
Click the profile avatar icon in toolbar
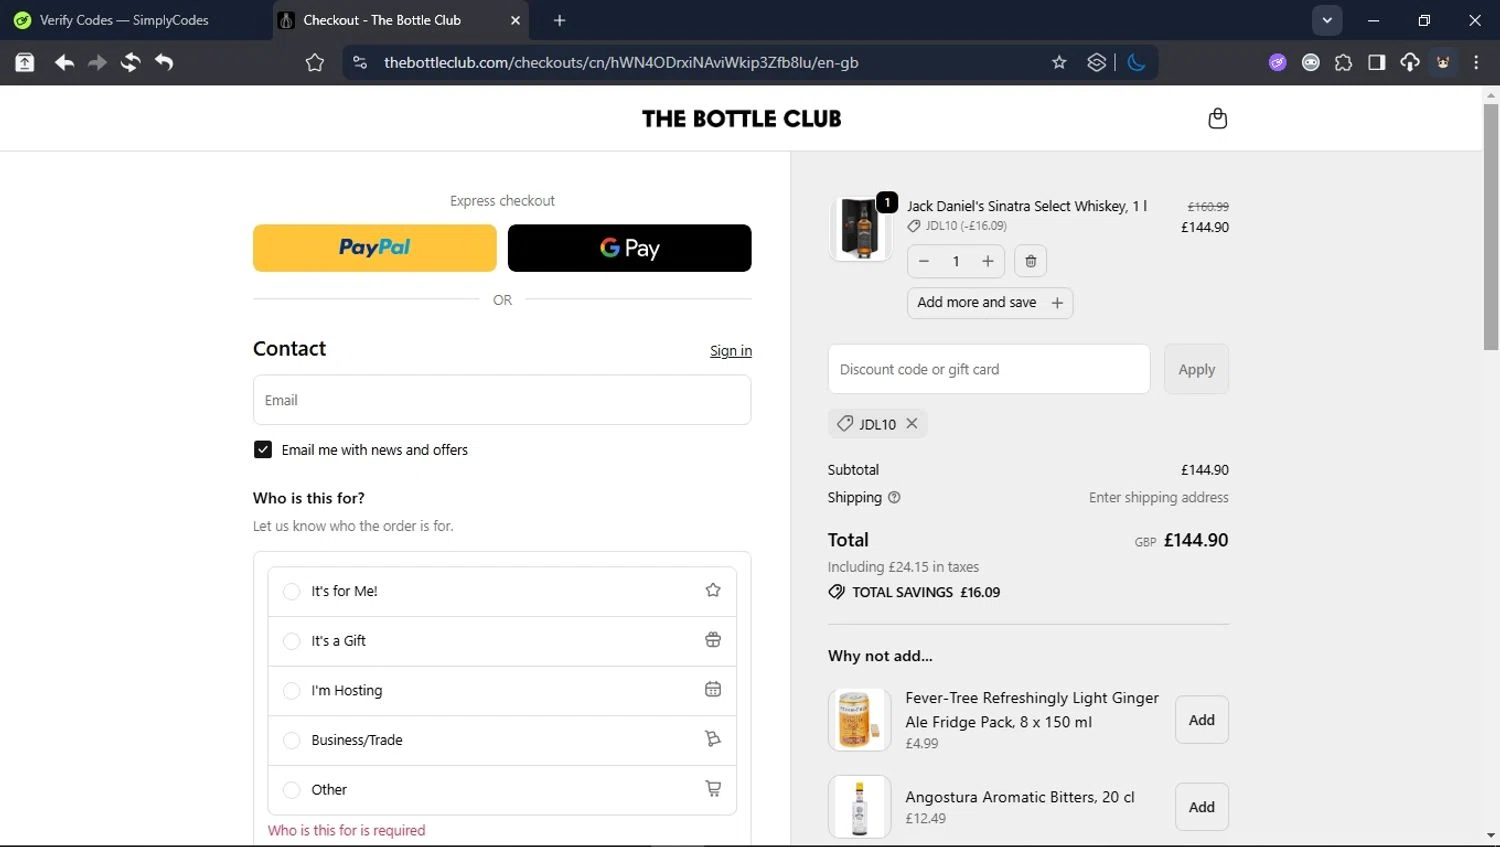pos(1443,62)
